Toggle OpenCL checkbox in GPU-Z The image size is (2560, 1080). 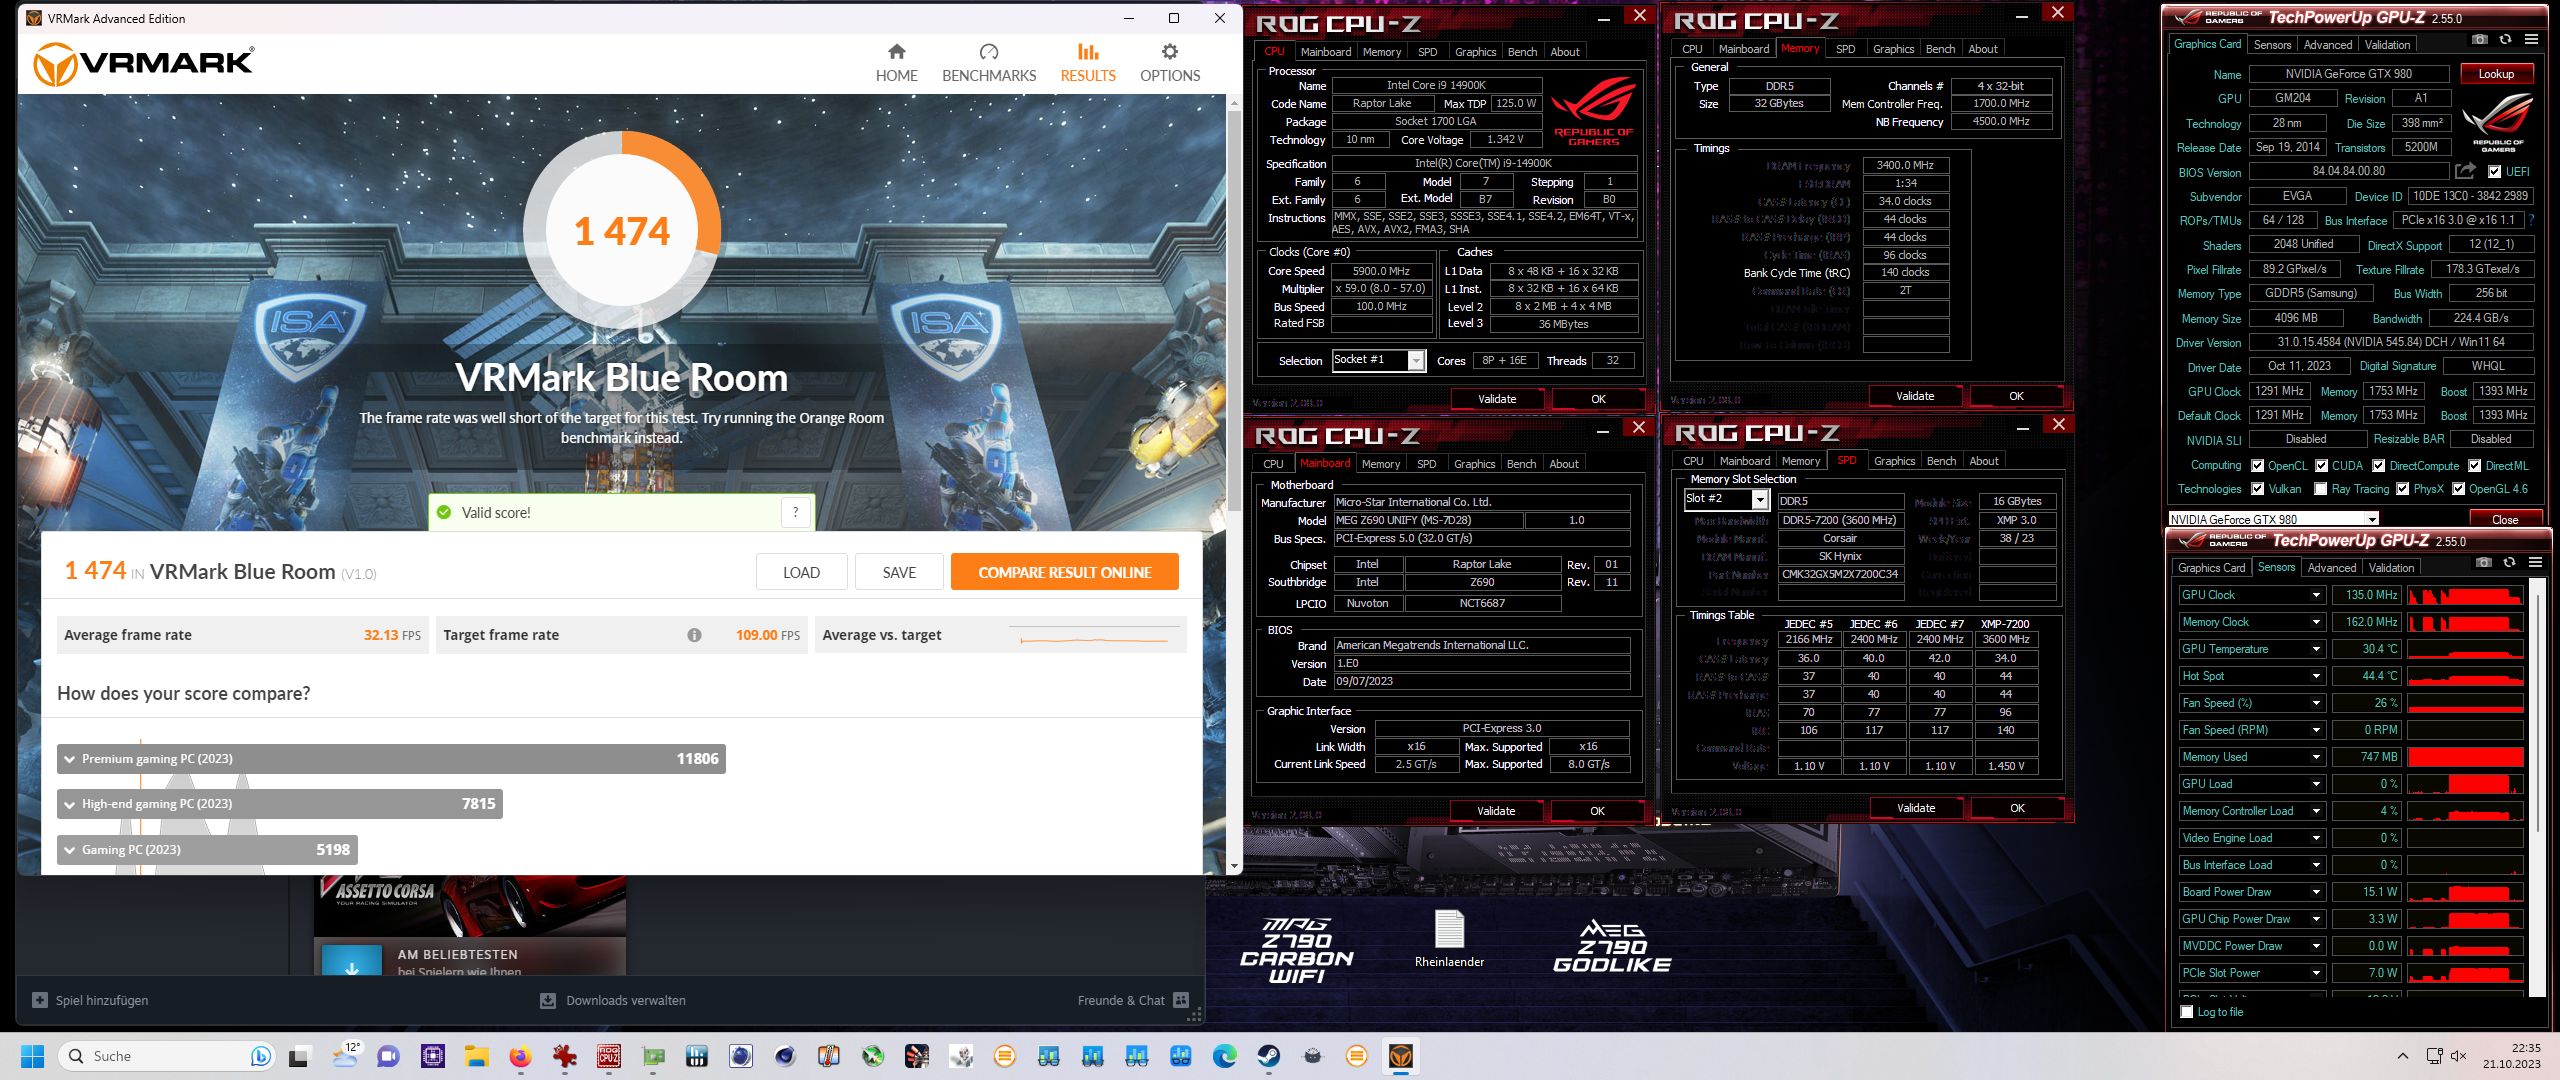point(2258,465)
